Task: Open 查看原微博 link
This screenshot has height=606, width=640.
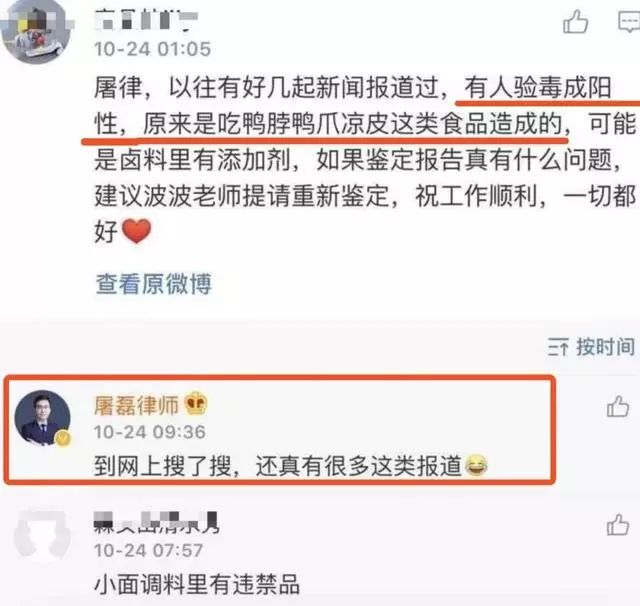Action: click(x=153, y=284)
